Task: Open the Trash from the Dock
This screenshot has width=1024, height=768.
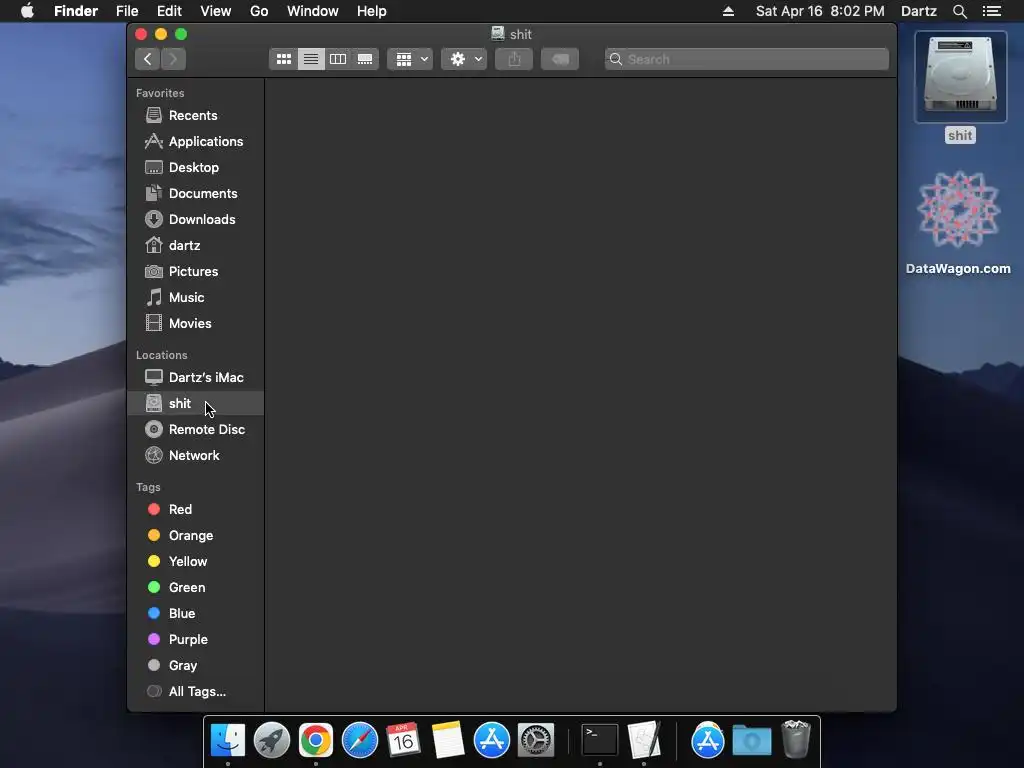Action: [795, 739]
